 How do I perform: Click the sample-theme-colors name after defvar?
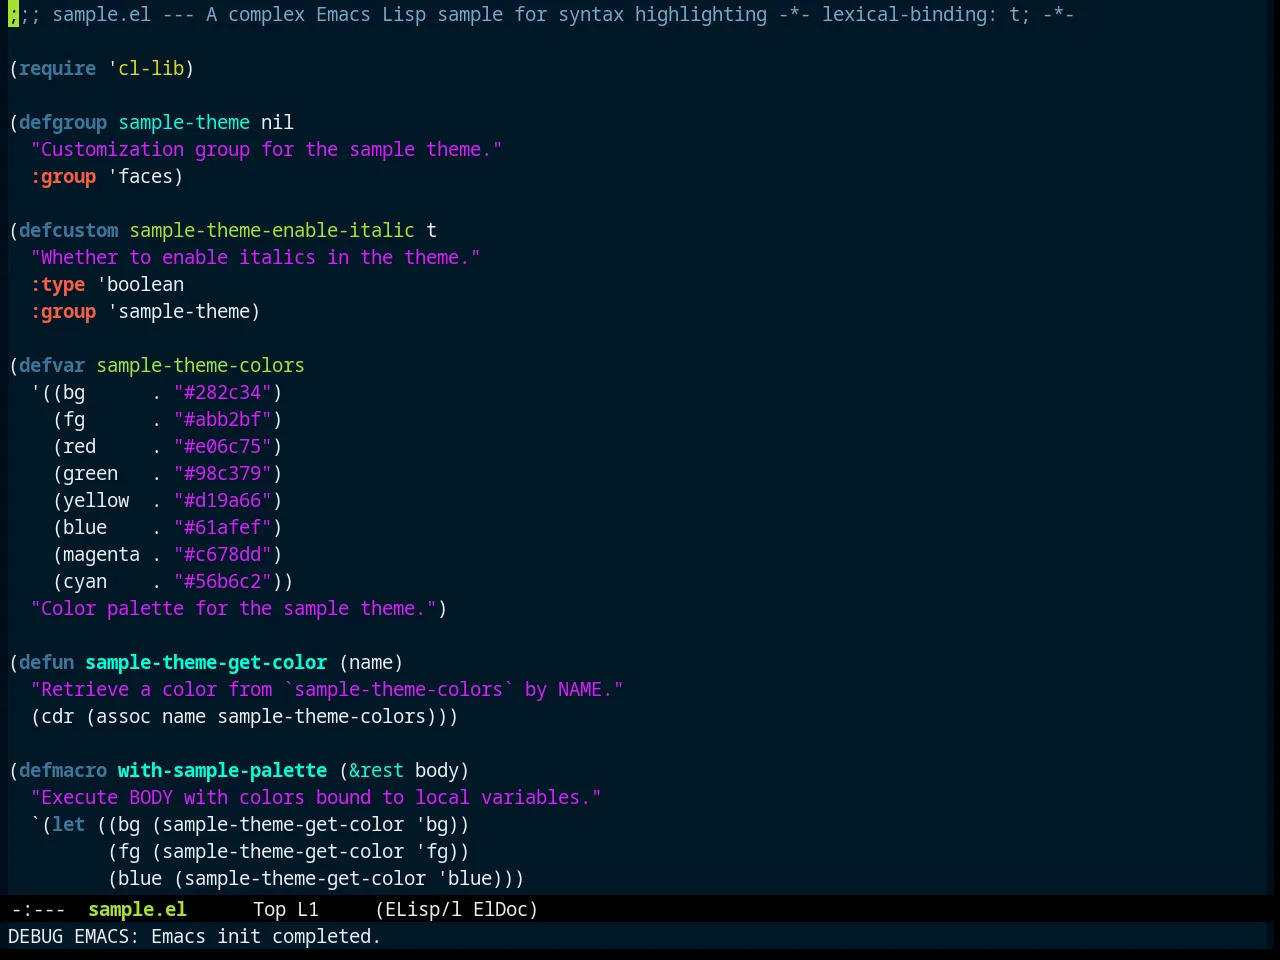[x=200, y=365]
